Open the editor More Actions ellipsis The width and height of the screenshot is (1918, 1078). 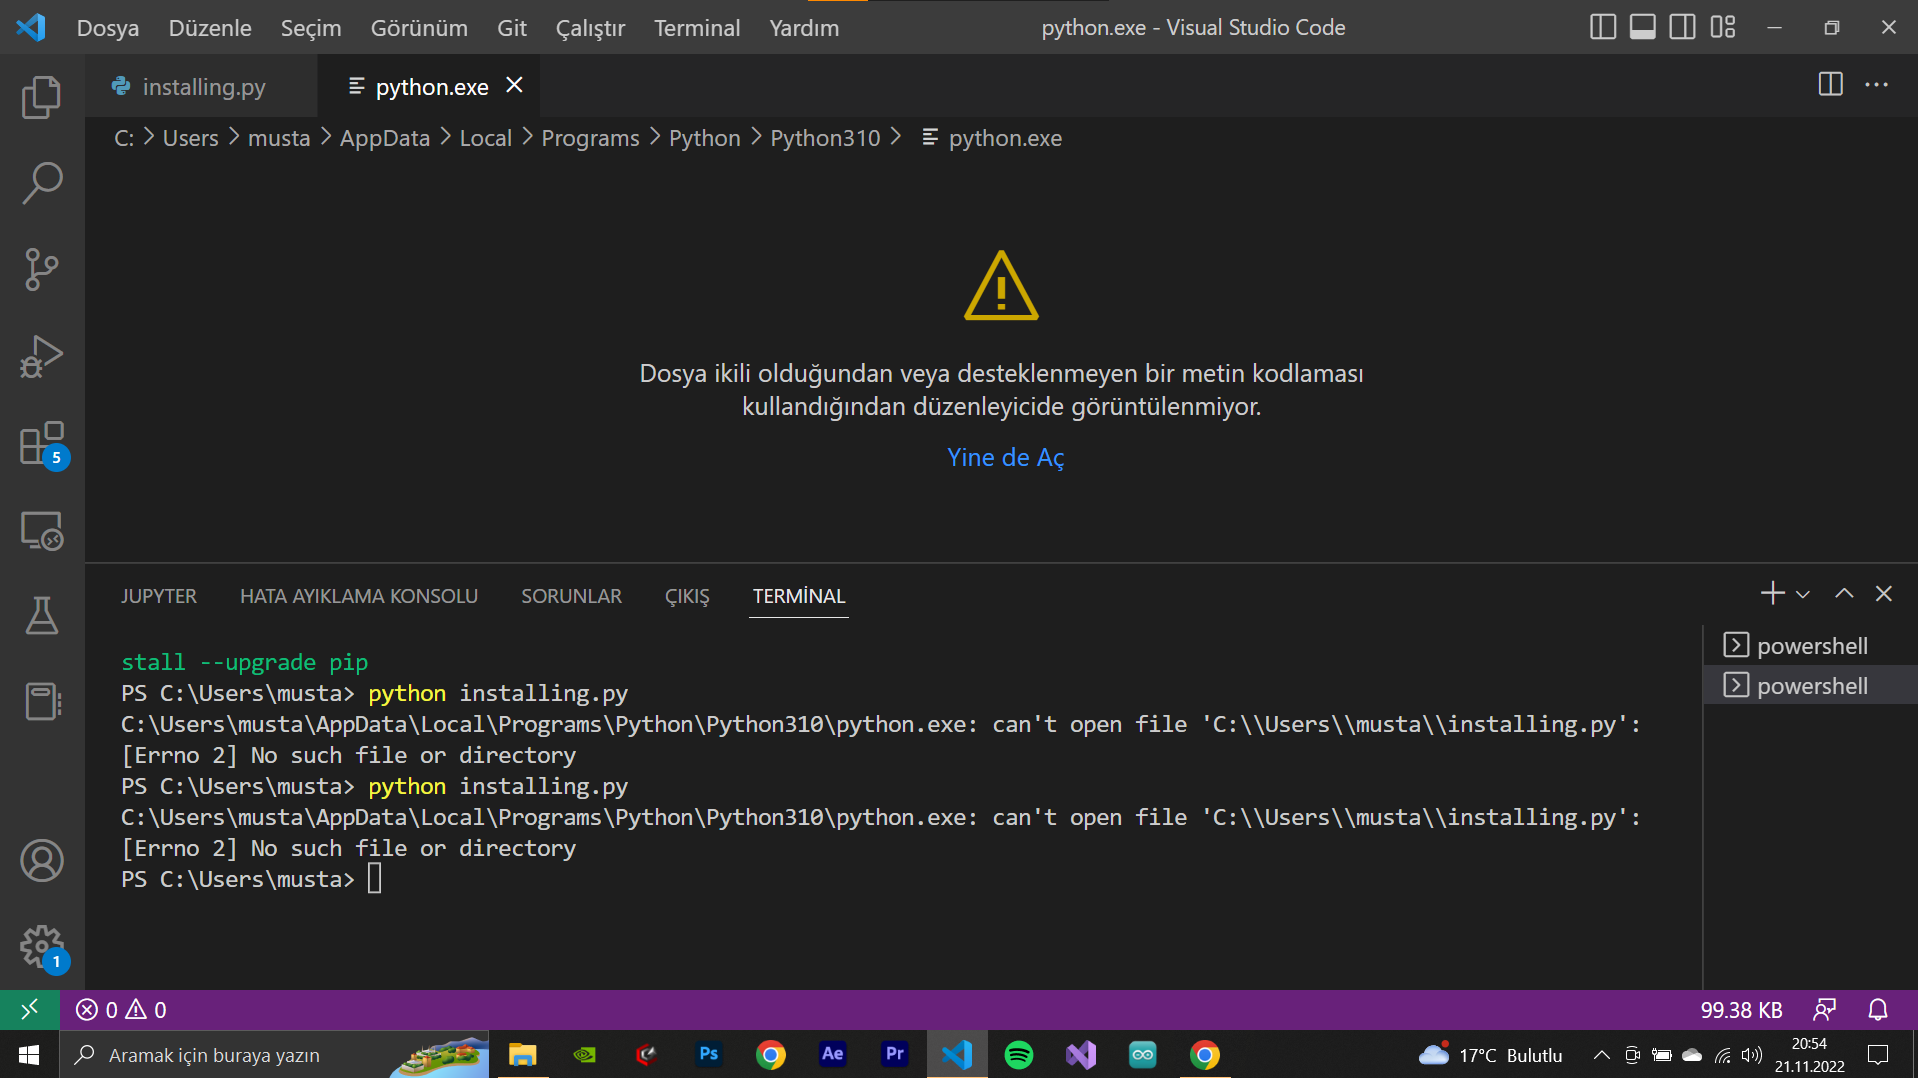1877,85
